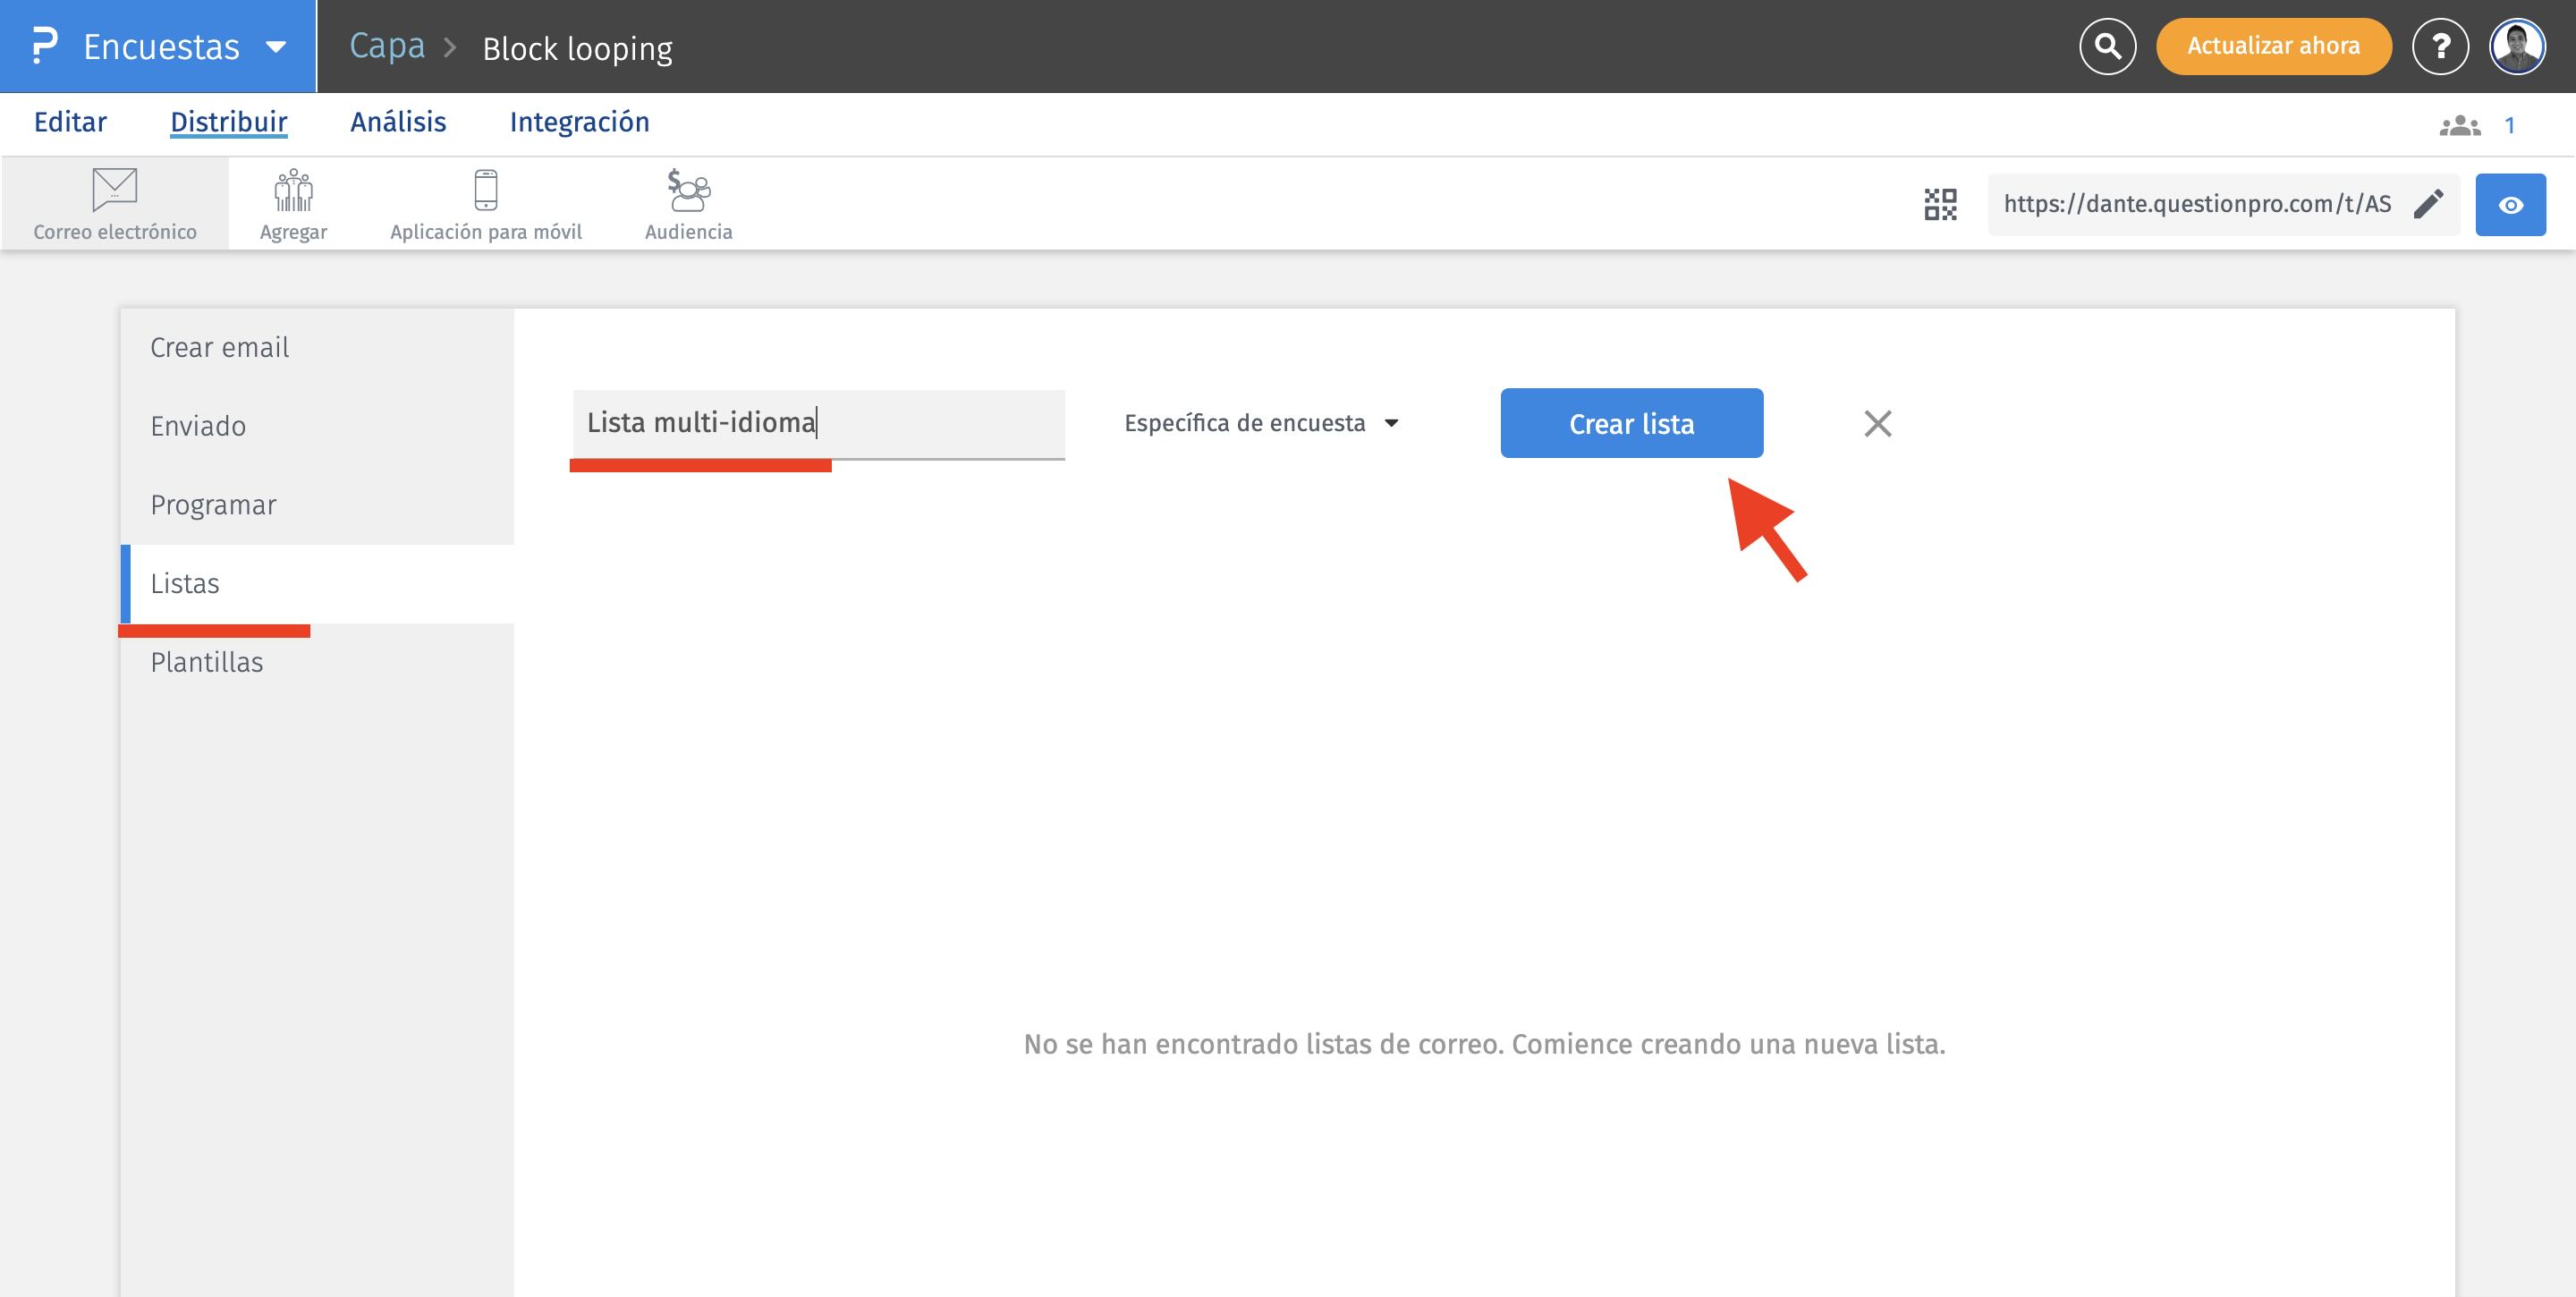Open the Específica de encuesta dropdown

click(1261, 423)
